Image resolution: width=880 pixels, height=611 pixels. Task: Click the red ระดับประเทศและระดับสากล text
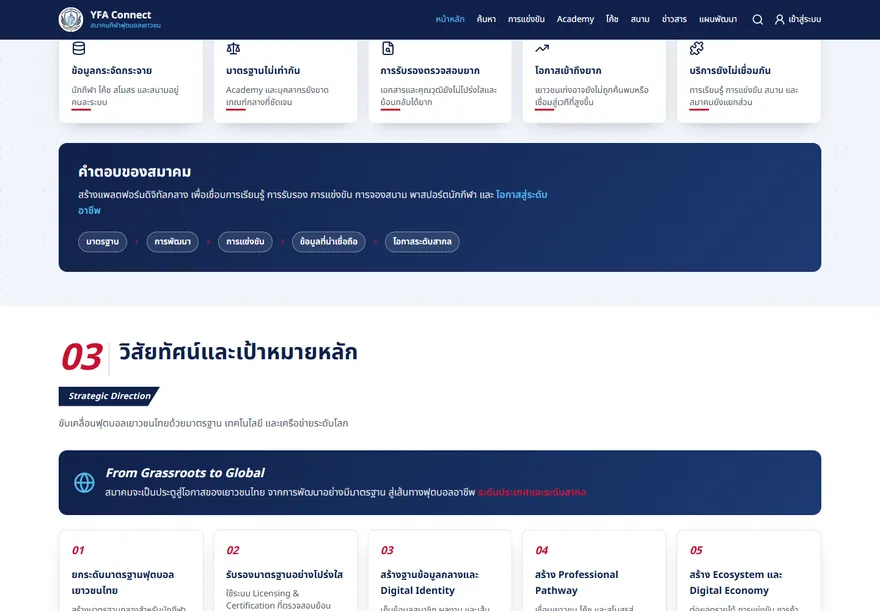pos(532,493)
